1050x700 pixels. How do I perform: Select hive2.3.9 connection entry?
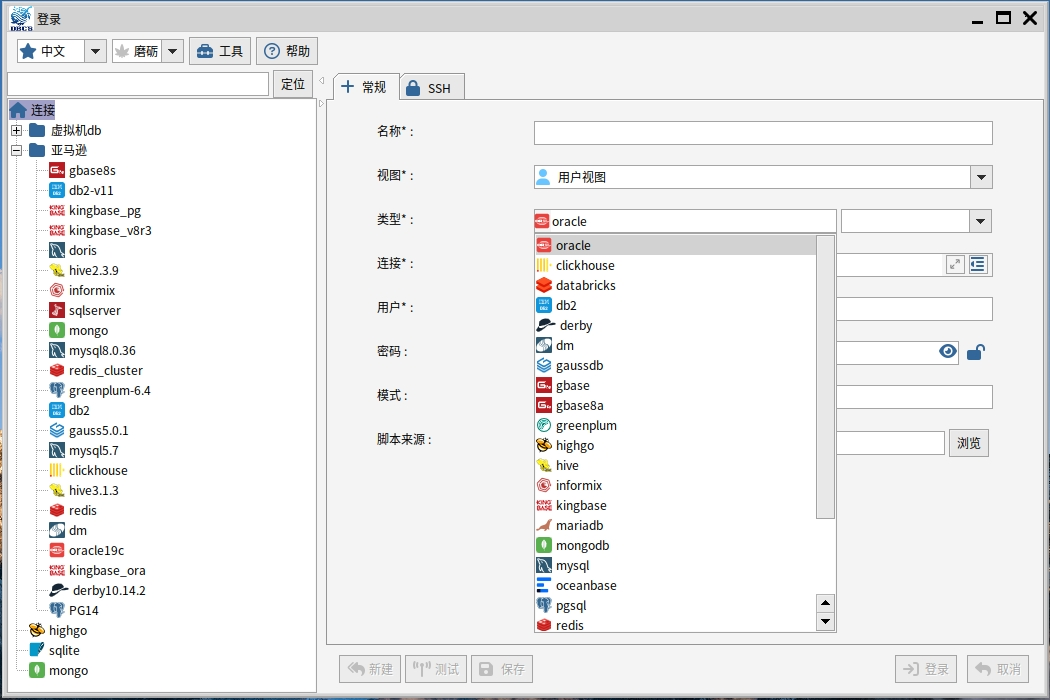point(84,271)
